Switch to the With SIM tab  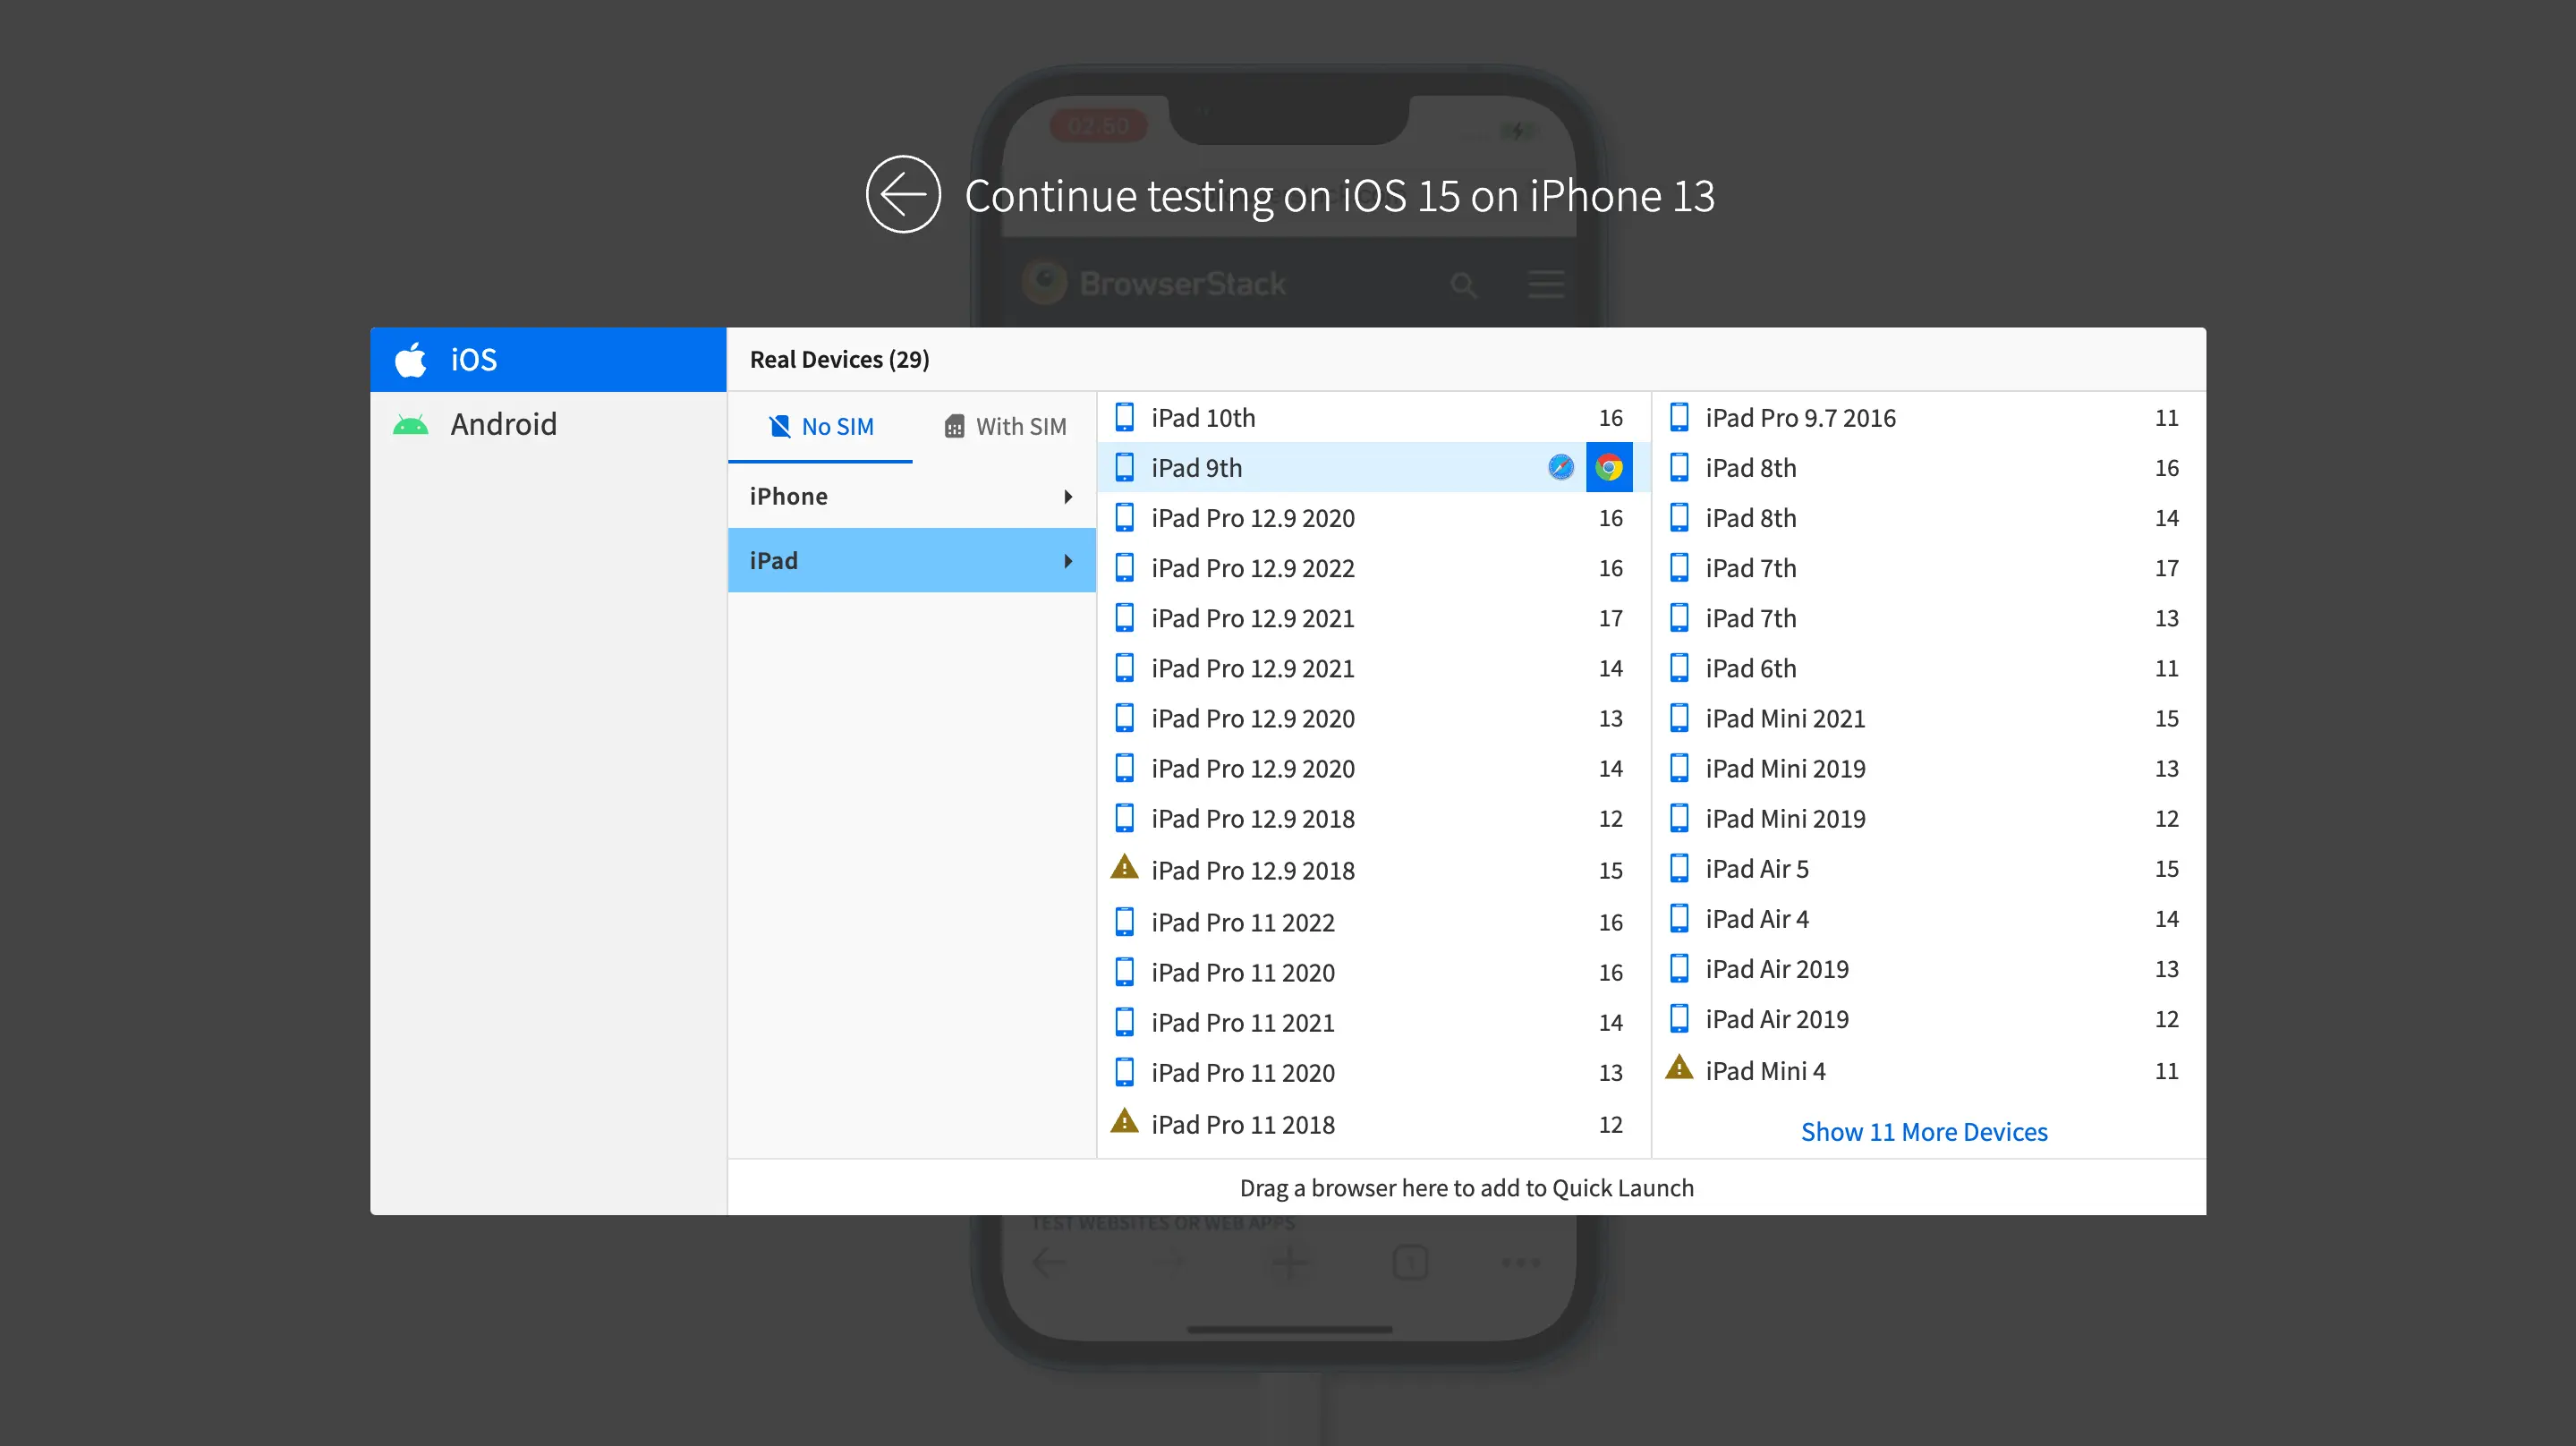click(x=1005, y=427)
